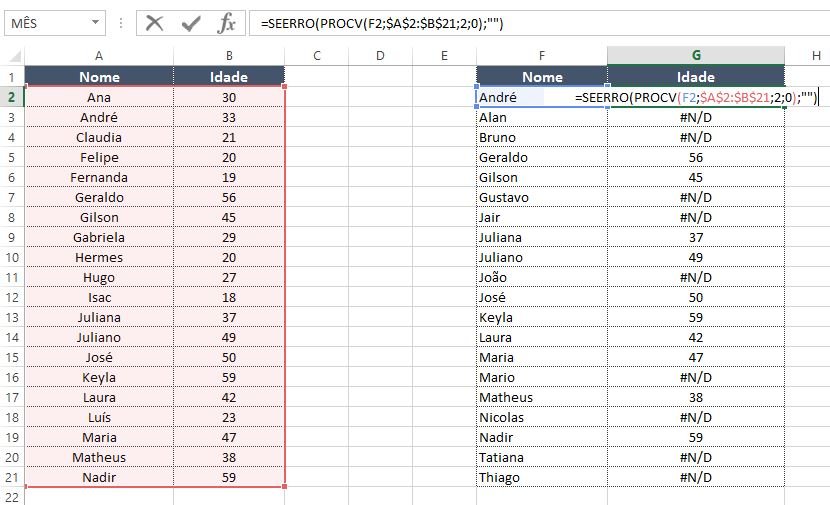Expand the Name Box dropdown arrow

click(x=95, y=22)
